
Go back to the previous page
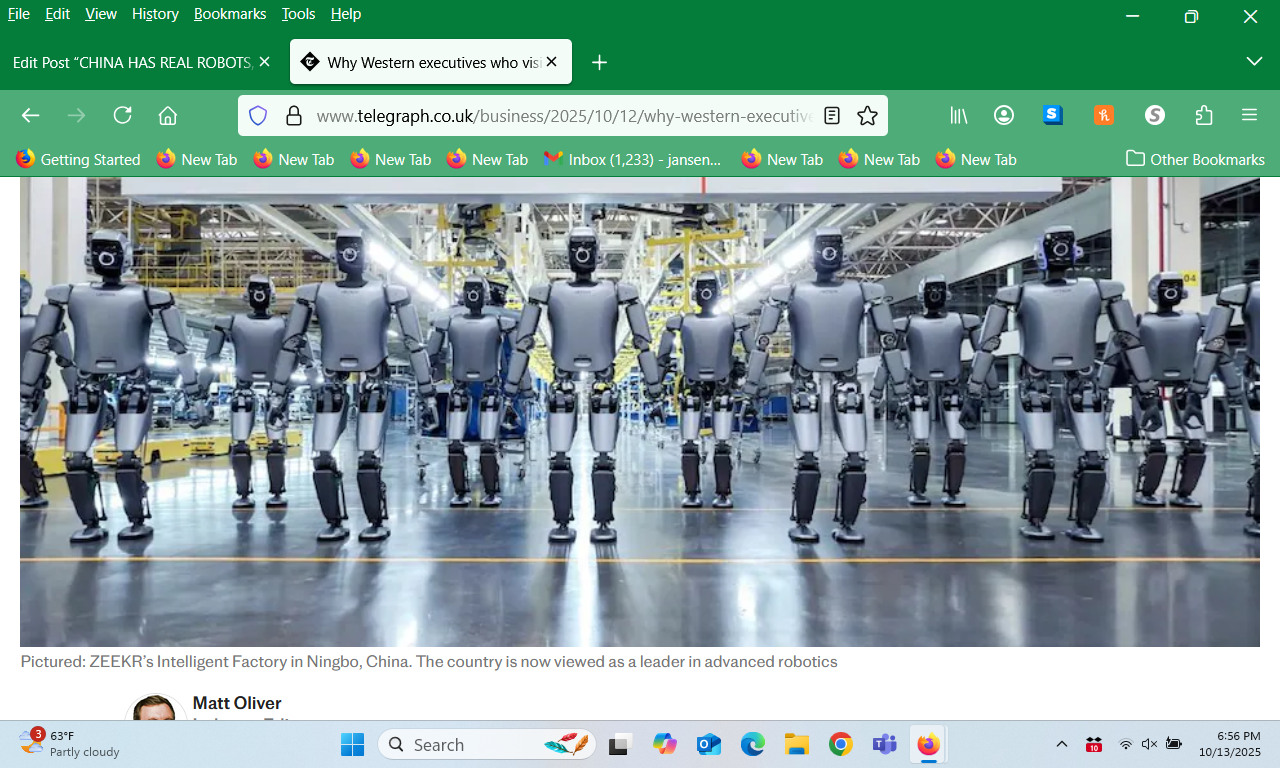tap(31, 115)
